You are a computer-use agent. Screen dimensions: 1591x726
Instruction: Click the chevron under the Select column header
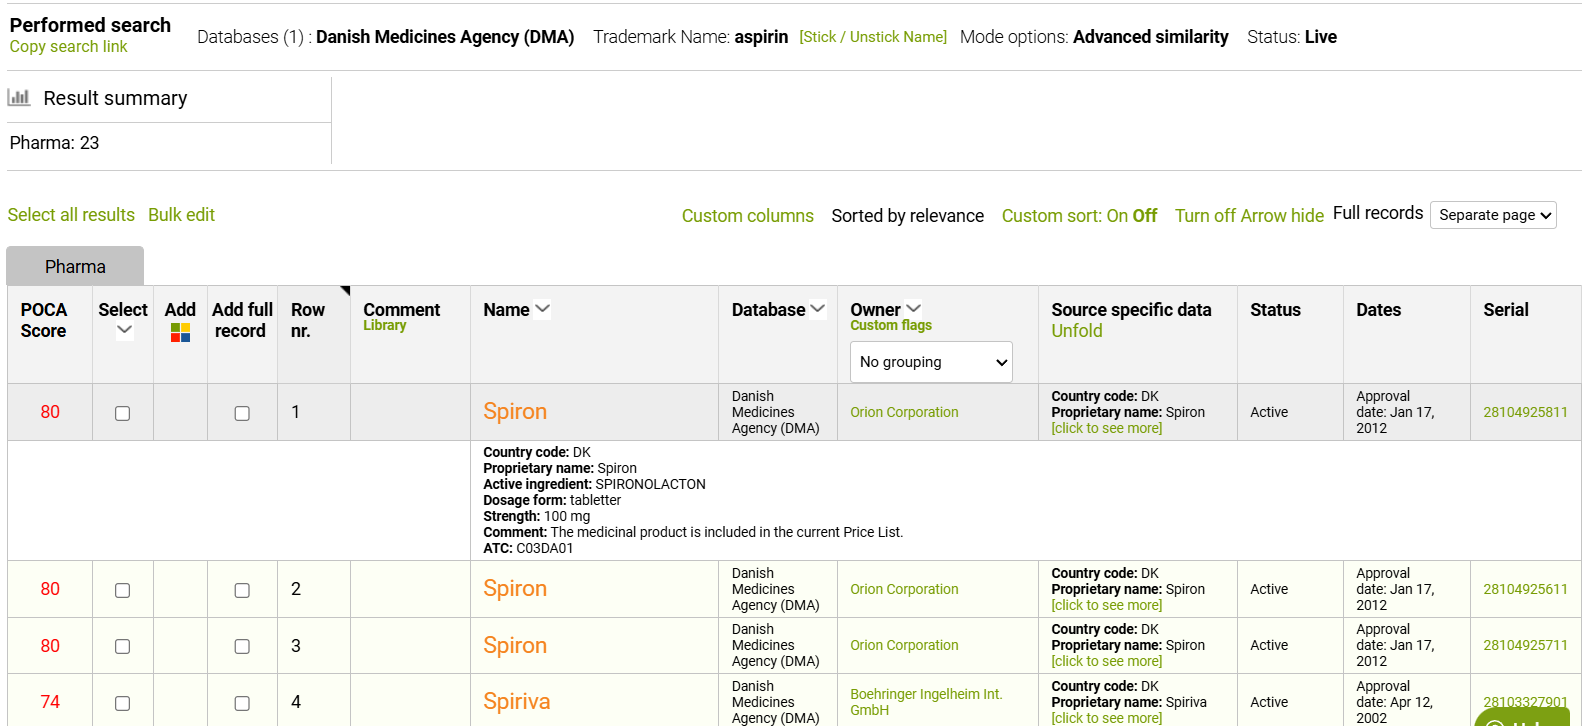click(x=124, y=331)
